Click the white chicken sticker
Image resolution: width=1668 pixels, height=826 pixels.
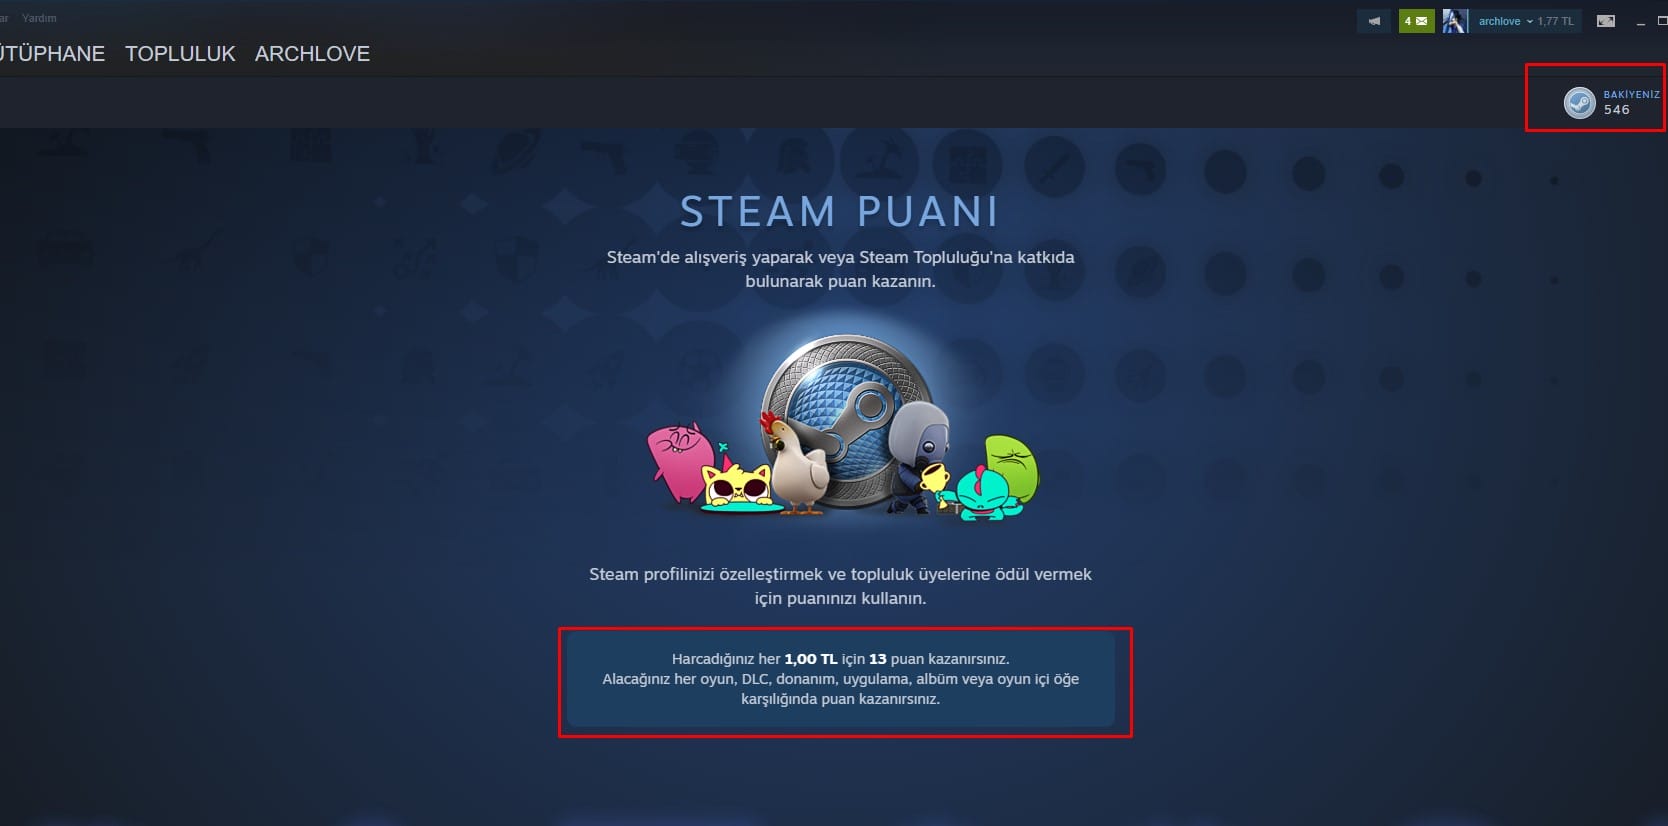tap(796, 465)
